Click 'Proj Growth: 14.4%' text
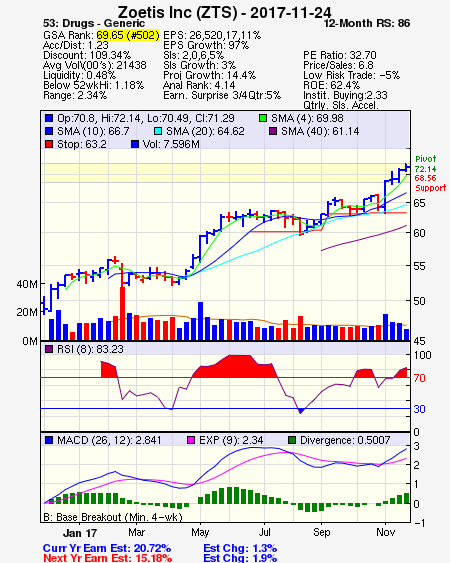450x563 pixels. [x=209, y=75]
